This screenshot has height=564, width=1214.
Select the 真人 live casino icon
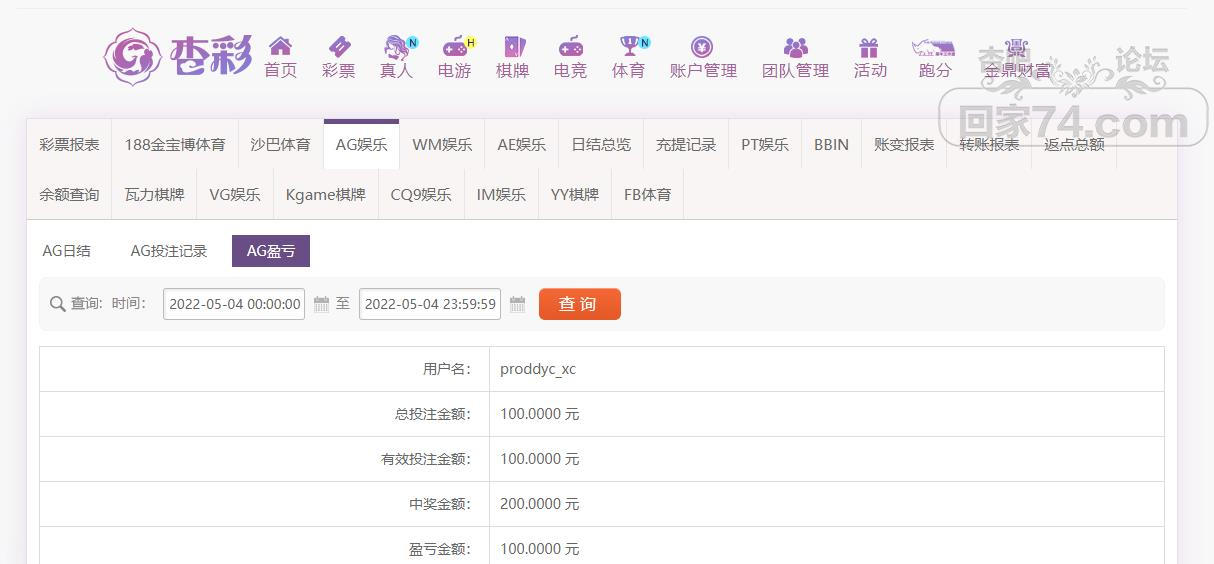[x=396, y=47]
